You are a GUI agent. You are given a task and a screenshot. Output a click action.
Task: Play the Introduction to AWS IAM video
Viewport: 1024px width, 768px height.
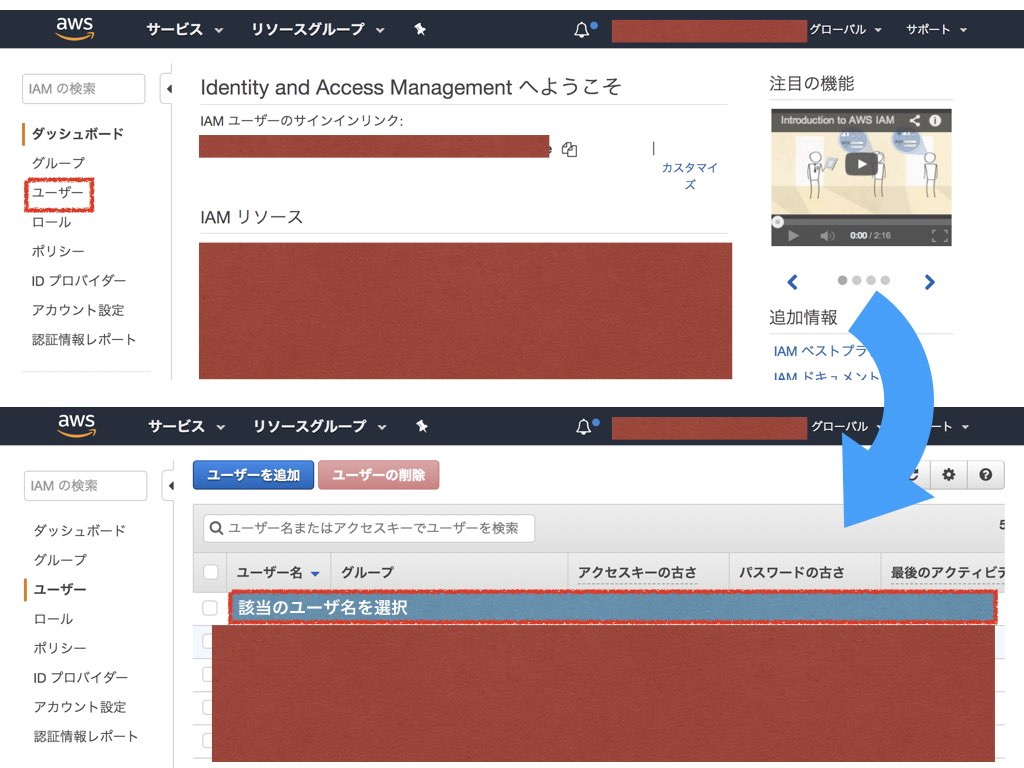coord(861,164)
